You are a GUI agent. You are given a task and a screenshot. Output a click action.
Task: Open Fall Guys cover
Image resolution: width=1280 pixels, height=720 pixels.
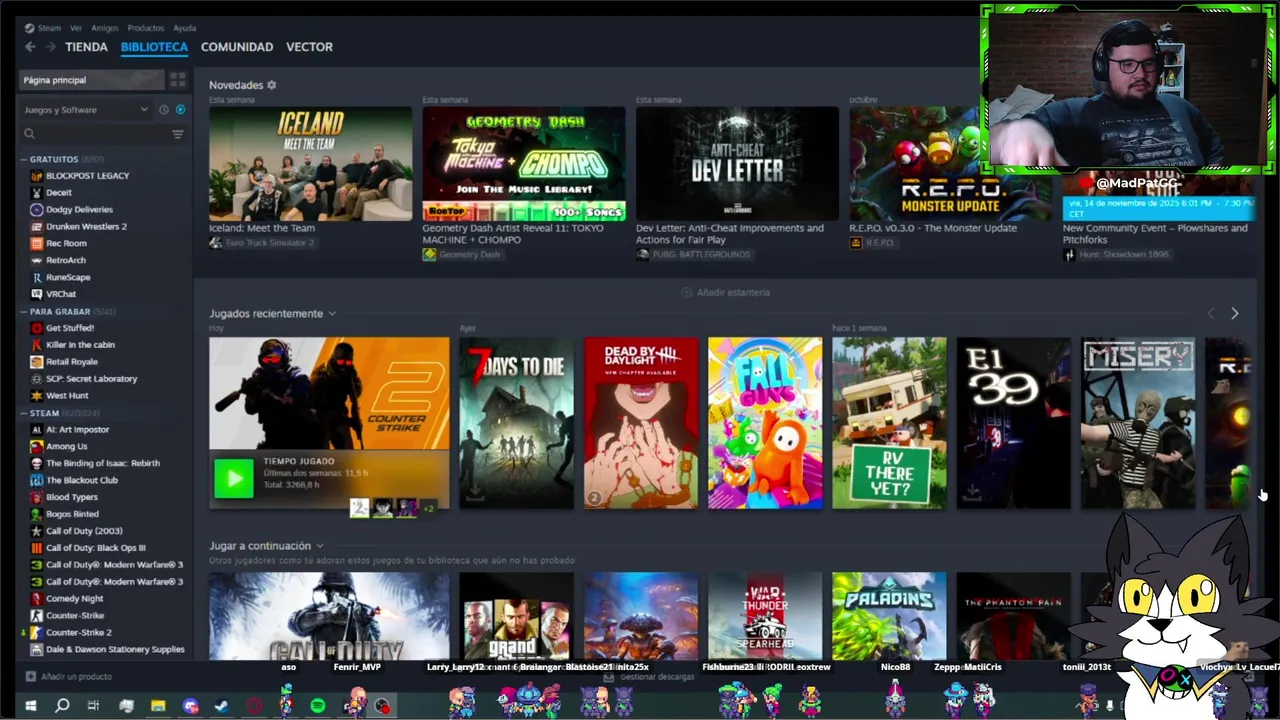(x=765, y=423)
